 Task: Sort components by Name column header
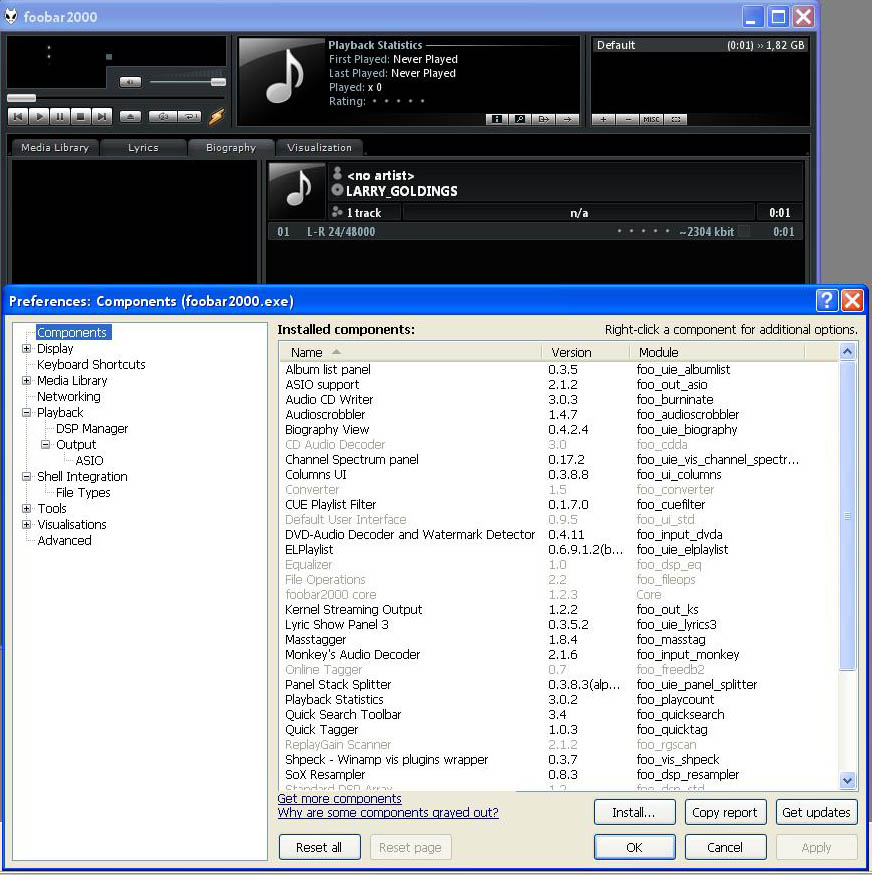click(x=307, y=352)
